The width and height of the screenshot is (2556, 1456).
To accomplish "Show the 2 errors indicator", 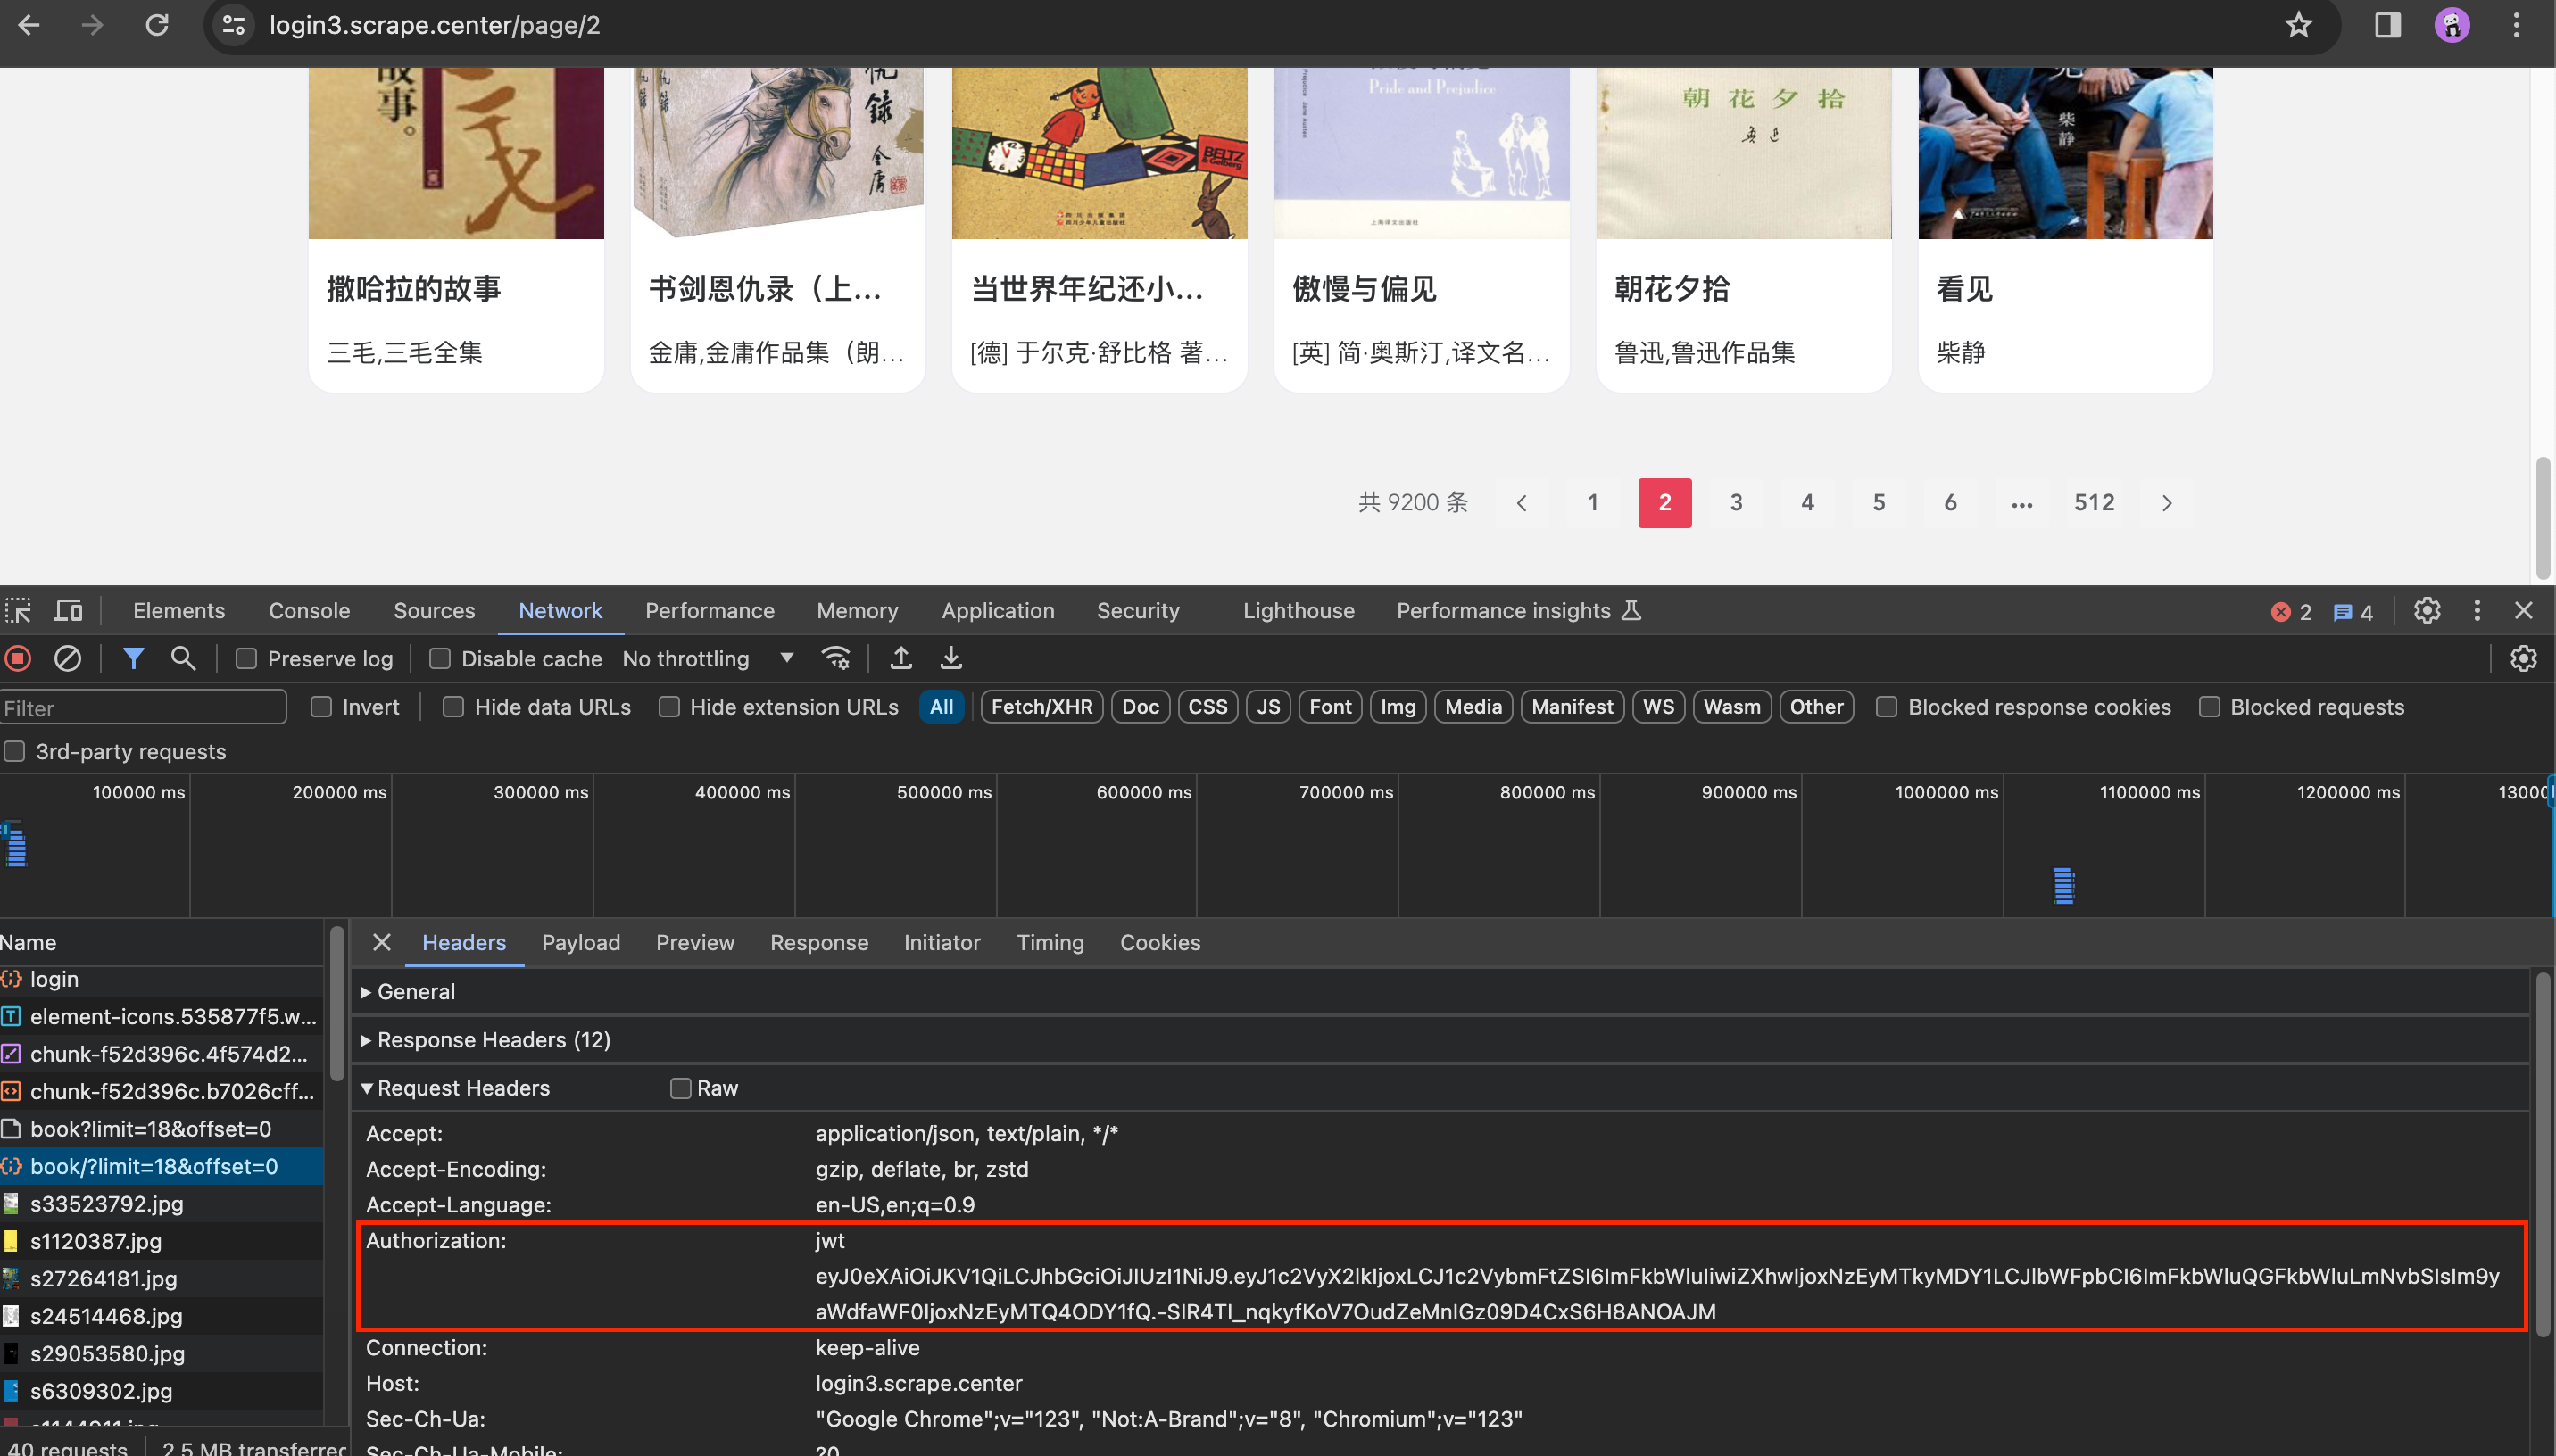I will click(2291, 612).
